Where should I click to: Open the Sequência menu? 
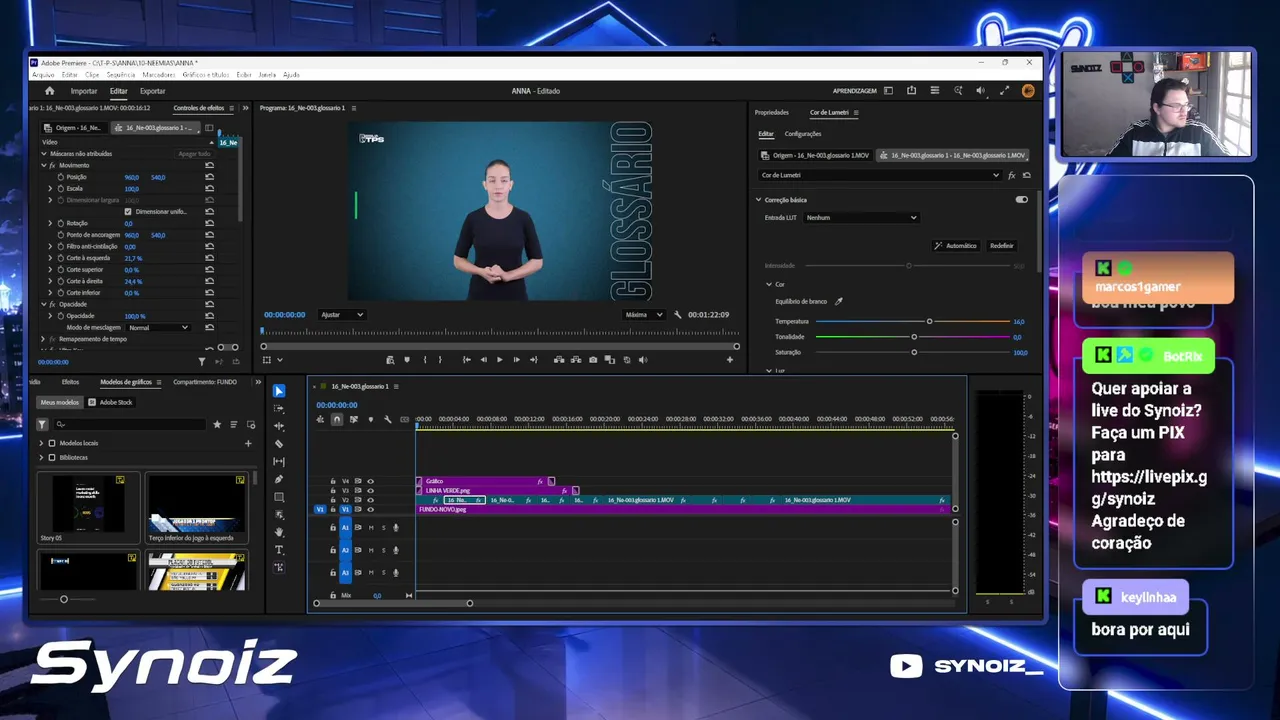coord(121,75)
